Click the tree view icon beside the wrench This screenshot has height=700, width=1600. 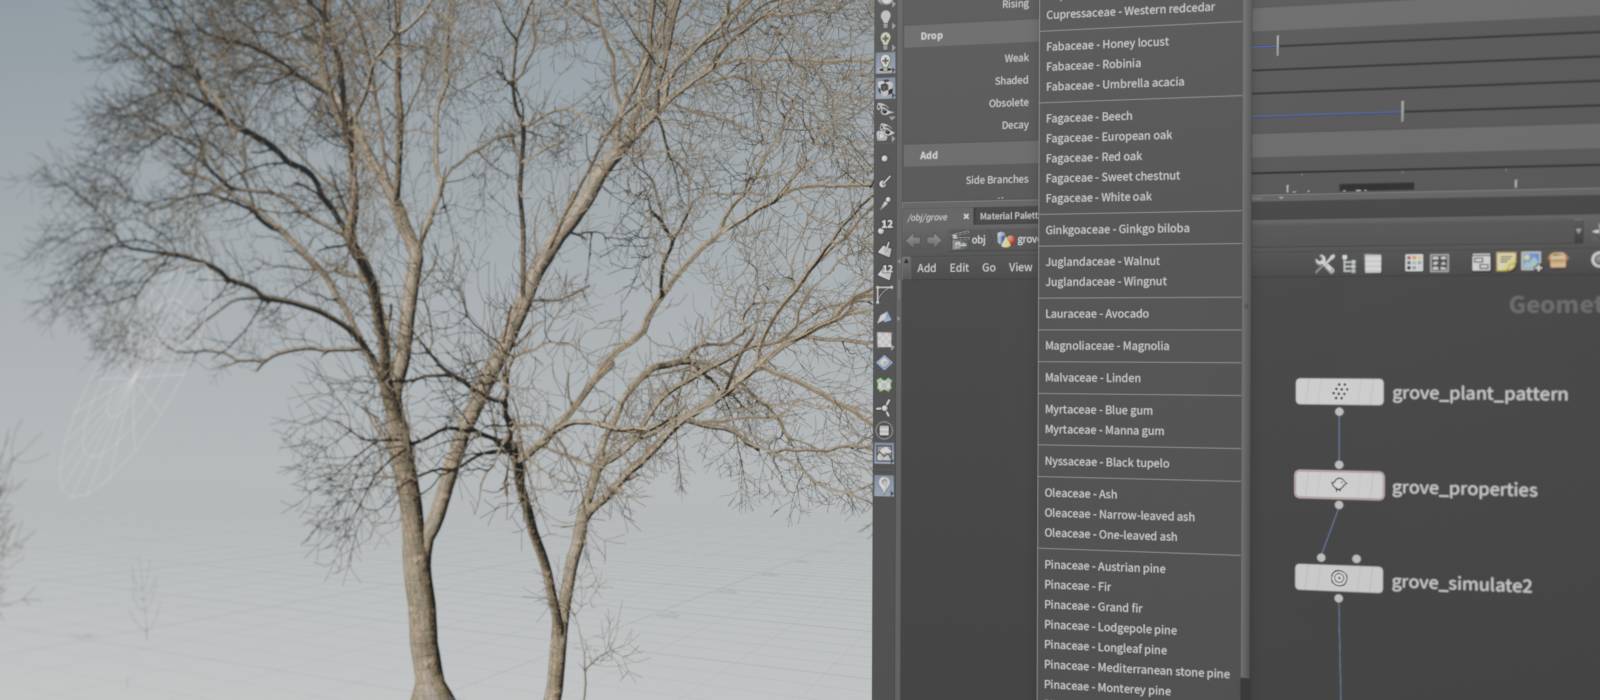pyautogui.click(x=1349, y=264)
